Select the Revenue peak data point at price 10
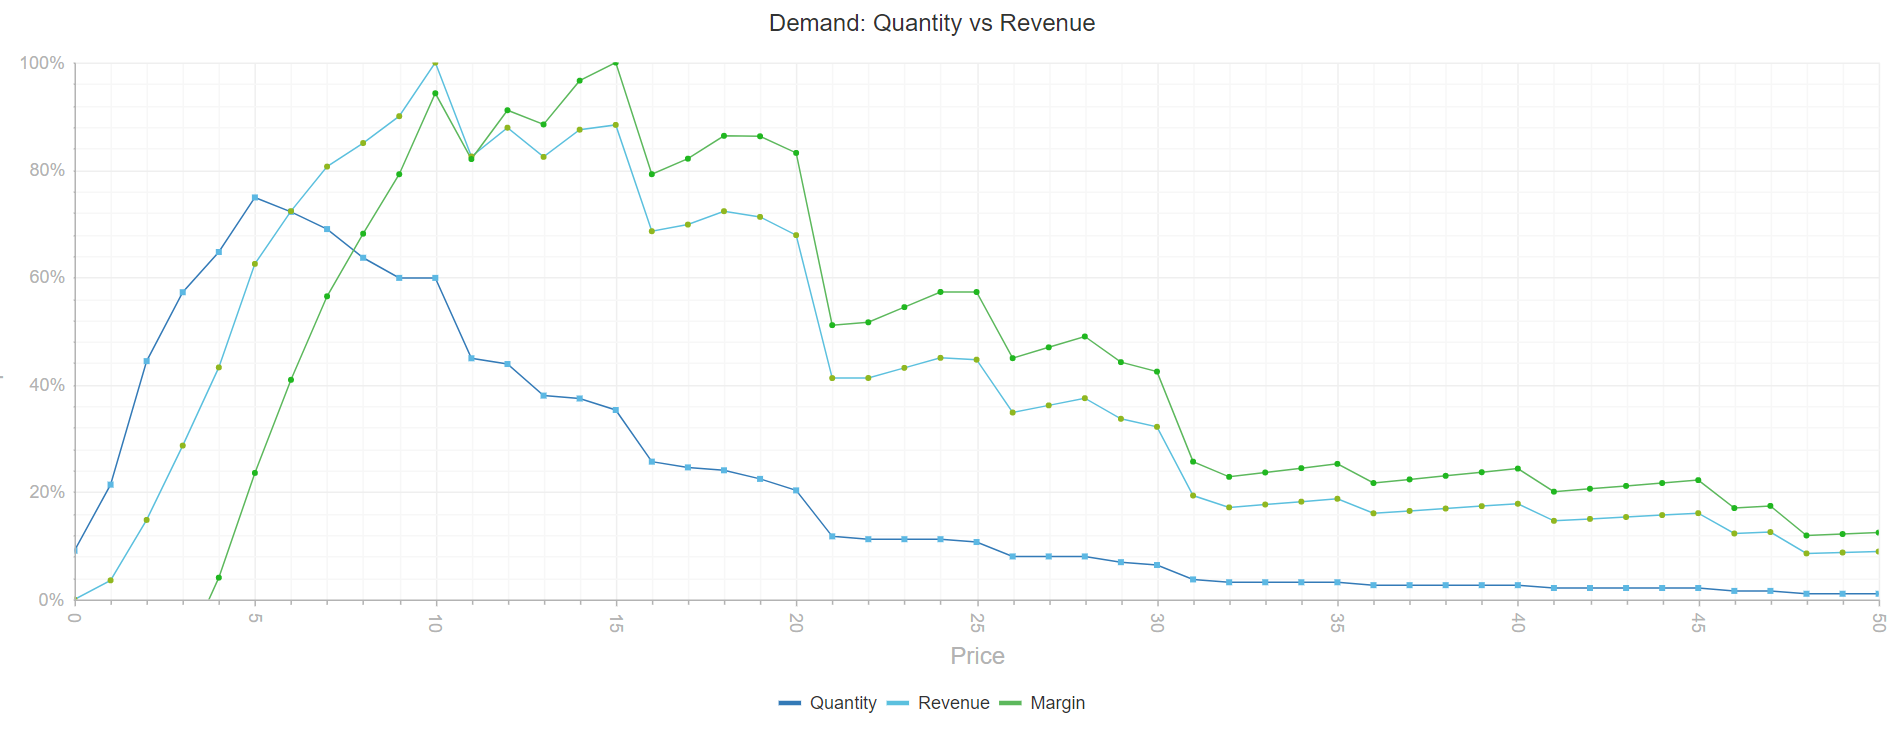Image resolution: width=1897 pixels, height=740 pixels. 435,63
